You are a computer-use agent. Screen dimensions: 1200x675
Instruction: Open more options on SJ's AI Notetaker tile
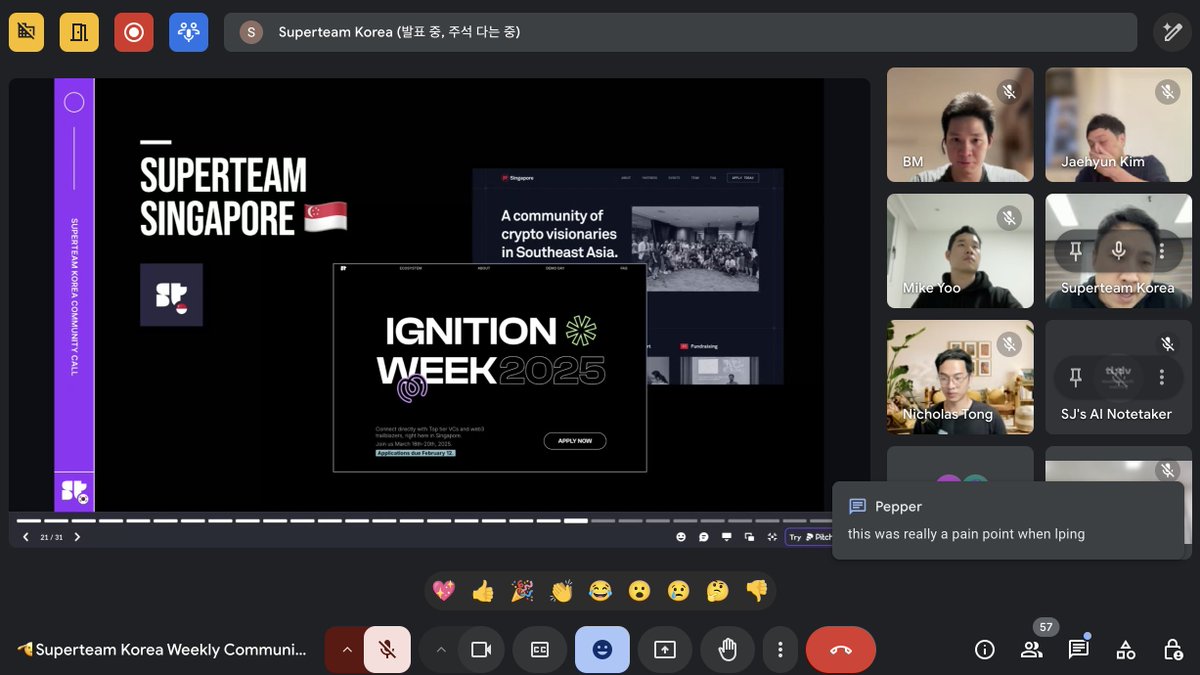1161,377
